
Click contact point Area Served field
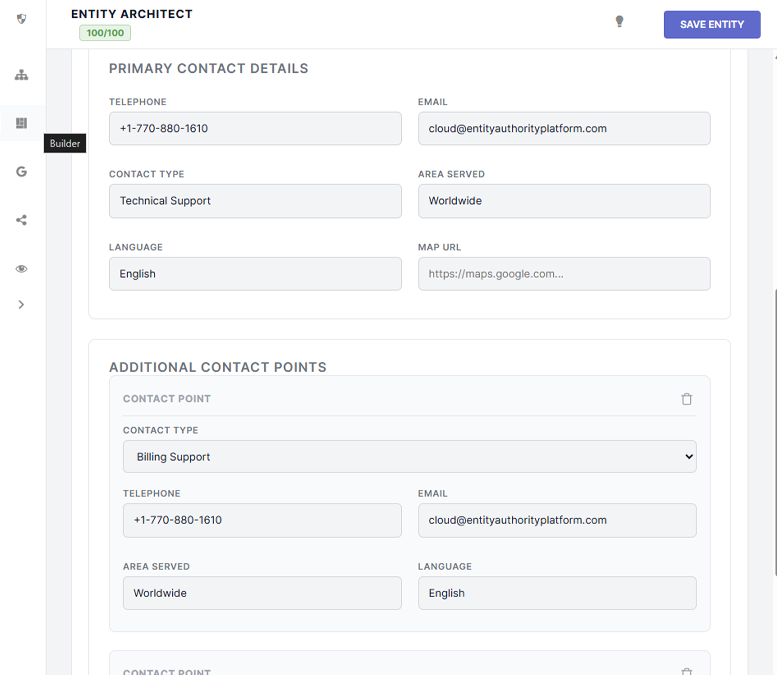click(262, 593)
